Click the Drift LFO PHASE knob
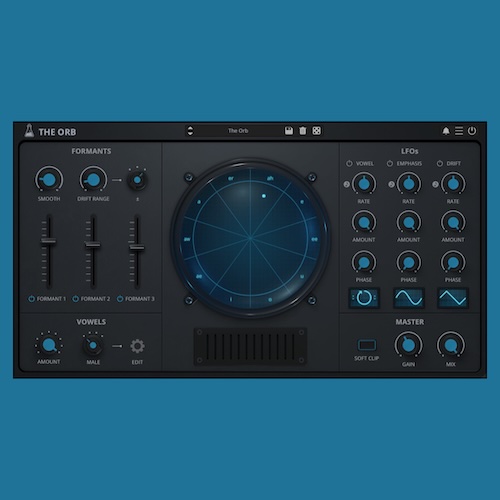 (453, 263)
